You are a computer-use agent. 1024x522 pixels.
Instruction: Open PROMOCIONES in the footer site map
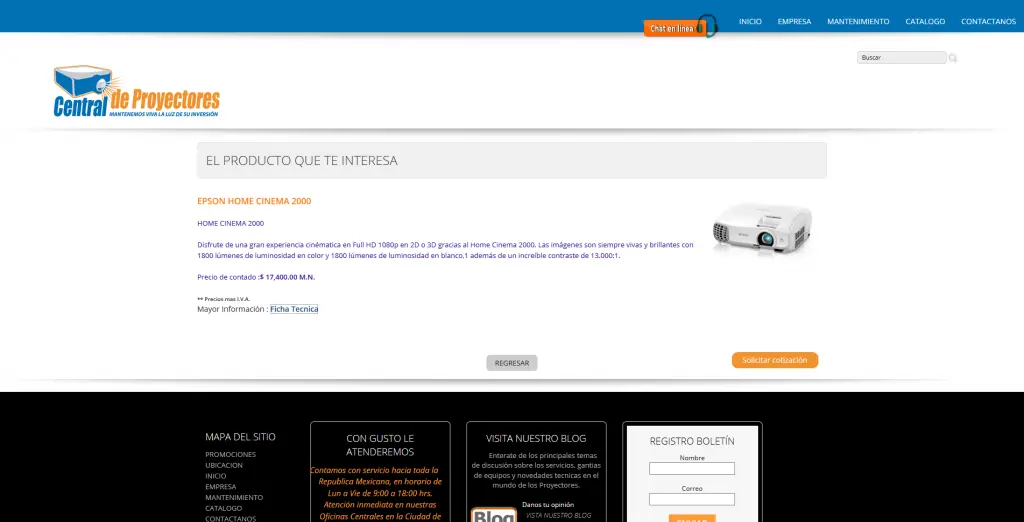click(231, 454)
